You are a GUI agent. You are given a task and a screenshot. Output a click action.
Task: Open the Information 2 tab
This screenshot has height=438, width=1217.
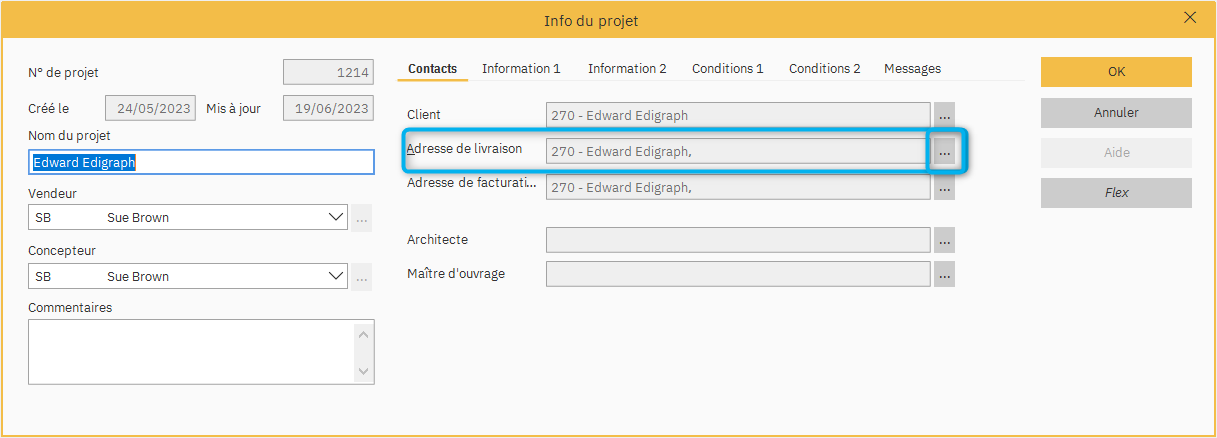tap(627, 69)
